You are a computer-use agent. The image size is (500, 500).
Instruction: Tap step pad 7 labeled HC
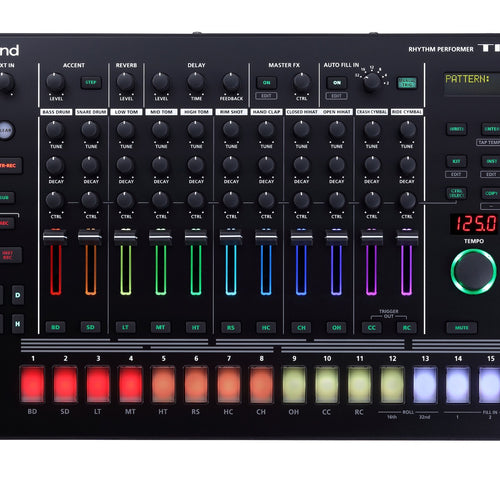[x=228, y=384]
